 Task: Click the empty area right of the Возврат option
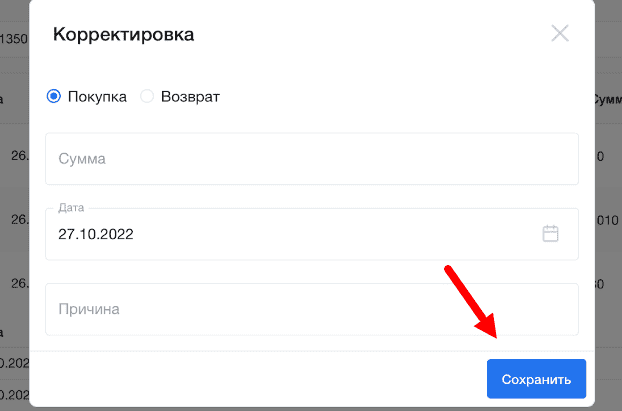tap(397, 96)
